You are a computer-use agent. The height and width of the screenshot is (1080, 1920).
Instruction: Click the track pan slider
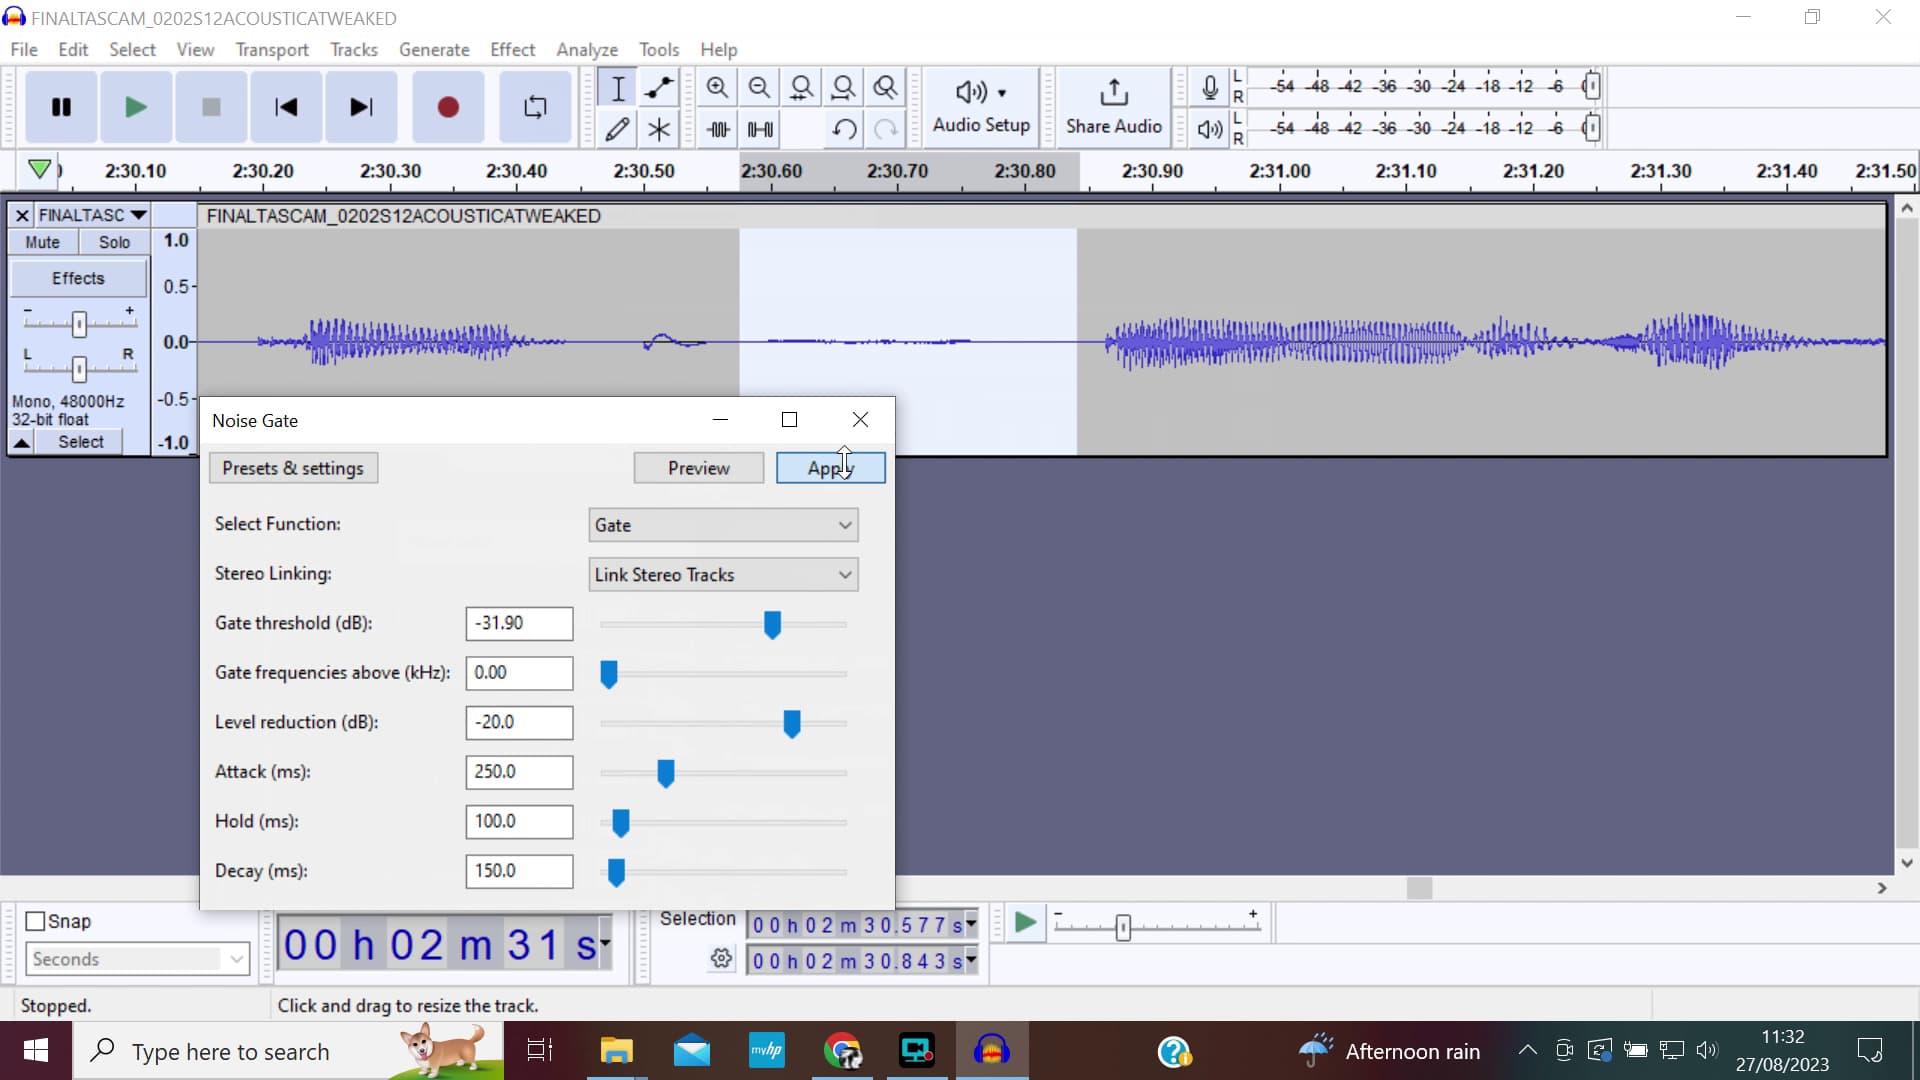click(x=79, y=368)
